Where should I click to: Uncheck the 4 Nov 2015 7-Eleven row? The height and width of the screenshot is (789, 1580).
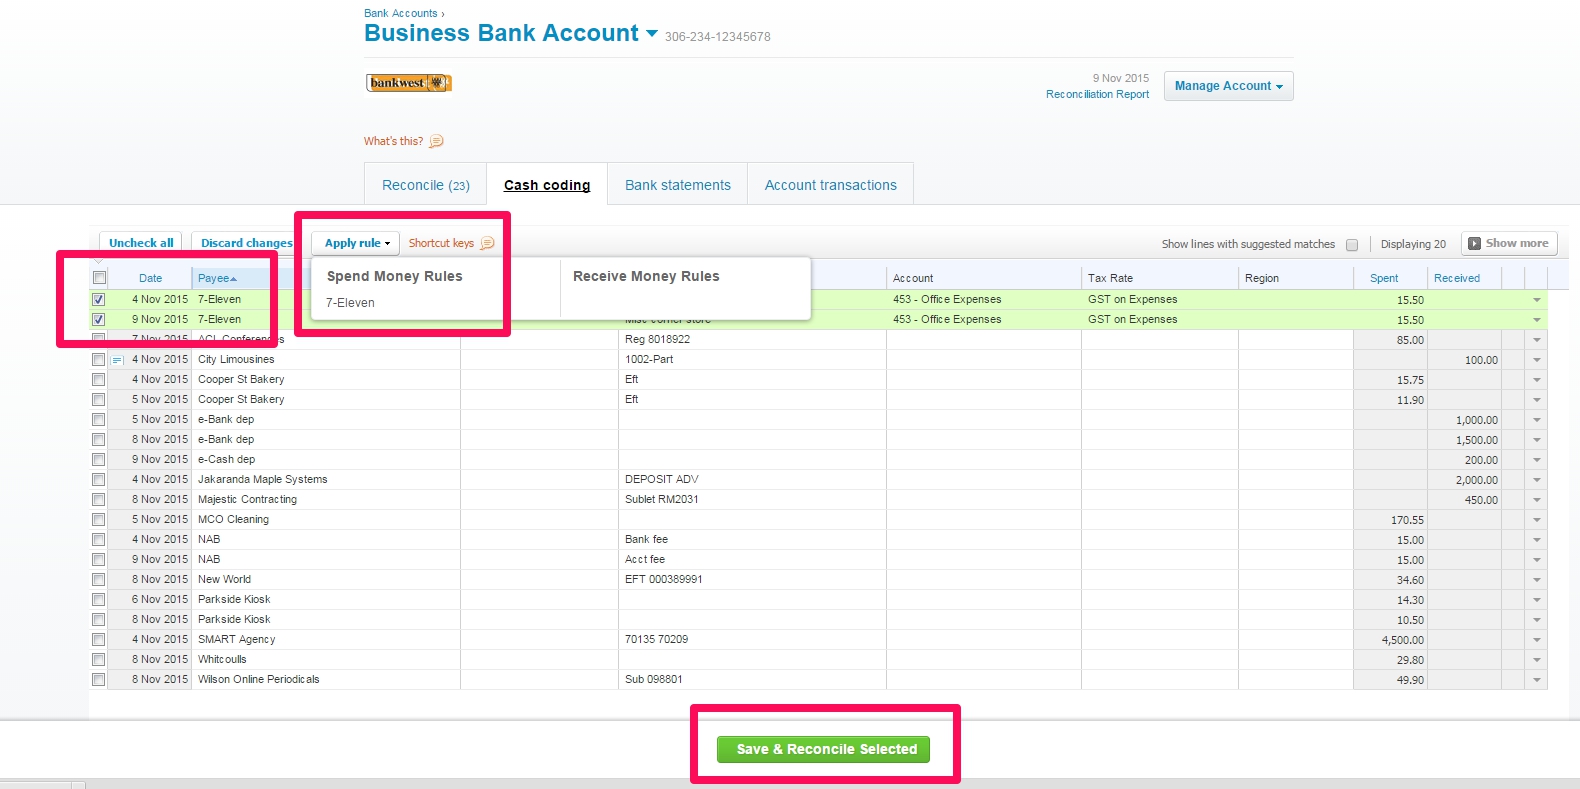pos(98,299)
